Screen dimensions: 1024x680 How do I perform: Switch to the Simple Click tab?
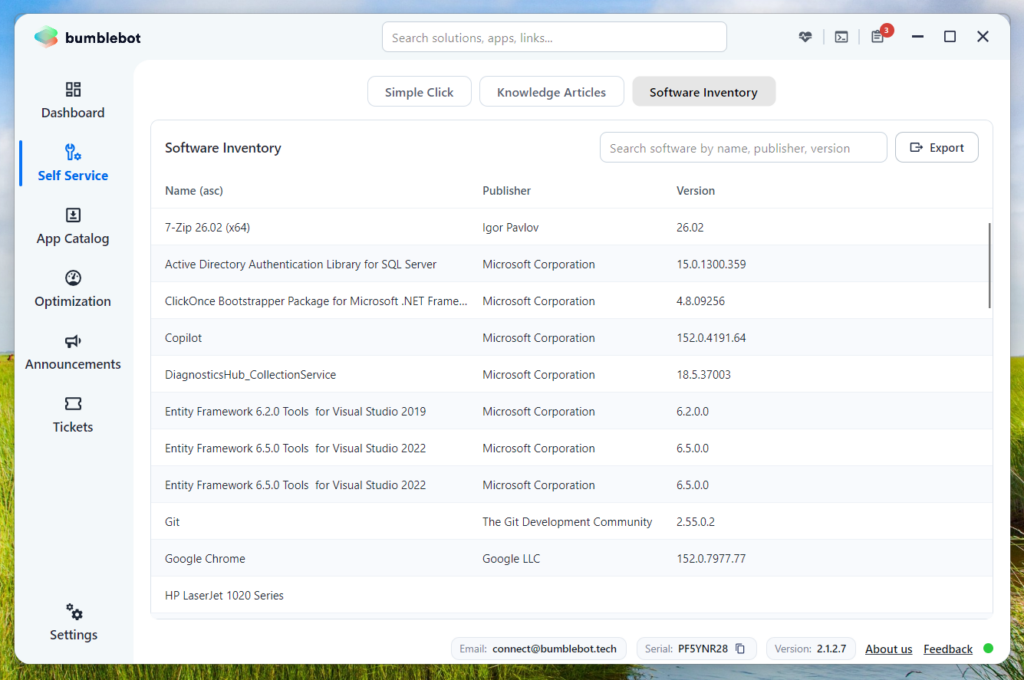(x=419, y=92)
